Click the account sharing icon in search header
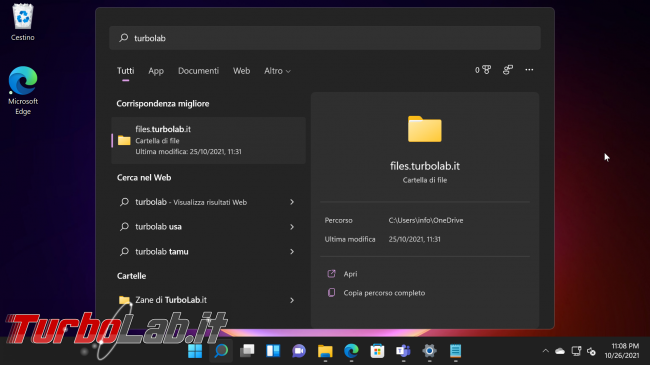Image resolution: width=650 pixels, height=365 pixels. tap(508, 70)
